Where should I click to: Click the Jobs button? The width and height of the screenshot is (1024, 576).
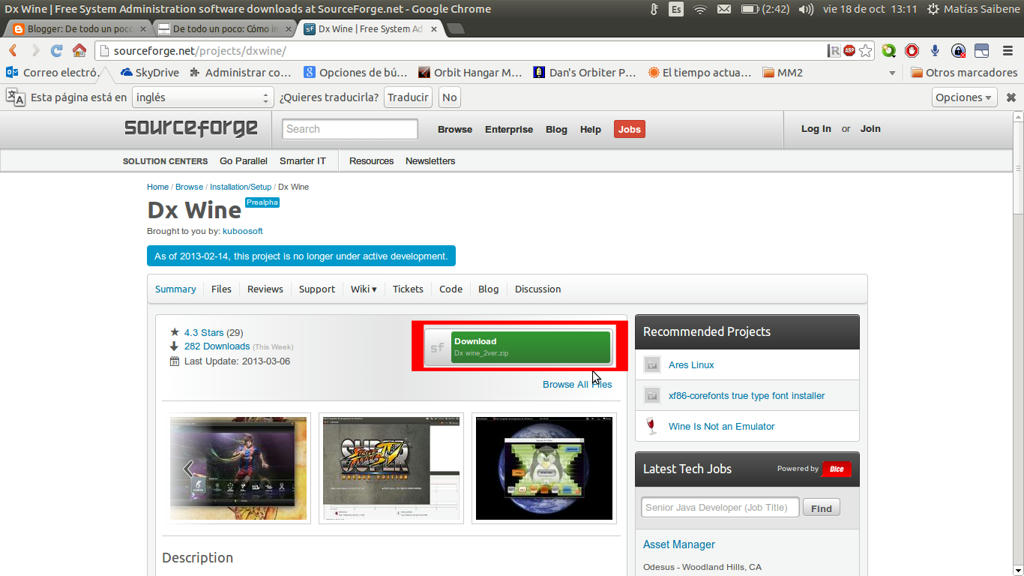pos(629,129)
